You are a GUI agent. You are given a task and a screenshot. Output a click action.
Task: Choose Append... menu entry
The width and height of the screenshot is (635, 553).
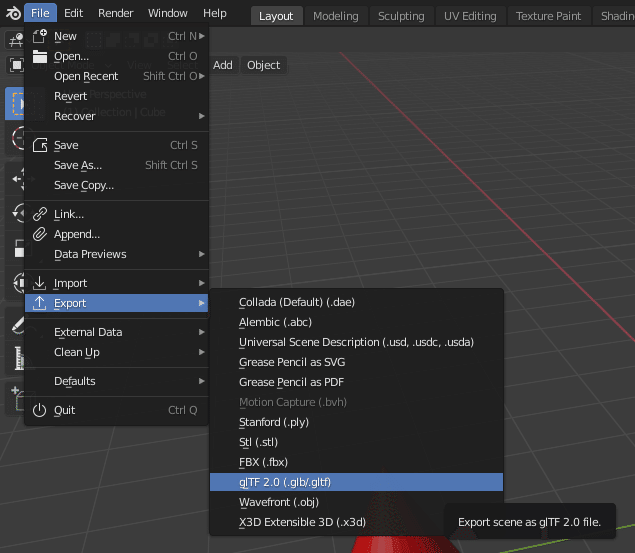pos(117,234)
